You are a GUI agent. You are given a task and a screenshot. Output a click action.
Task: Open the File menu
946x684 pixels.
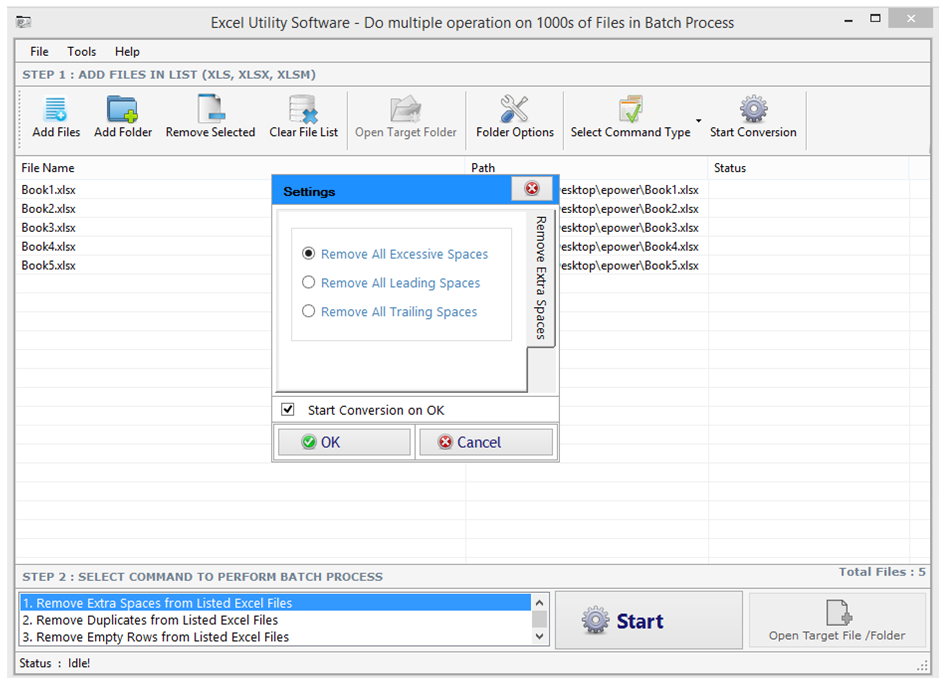coord(39,51)
